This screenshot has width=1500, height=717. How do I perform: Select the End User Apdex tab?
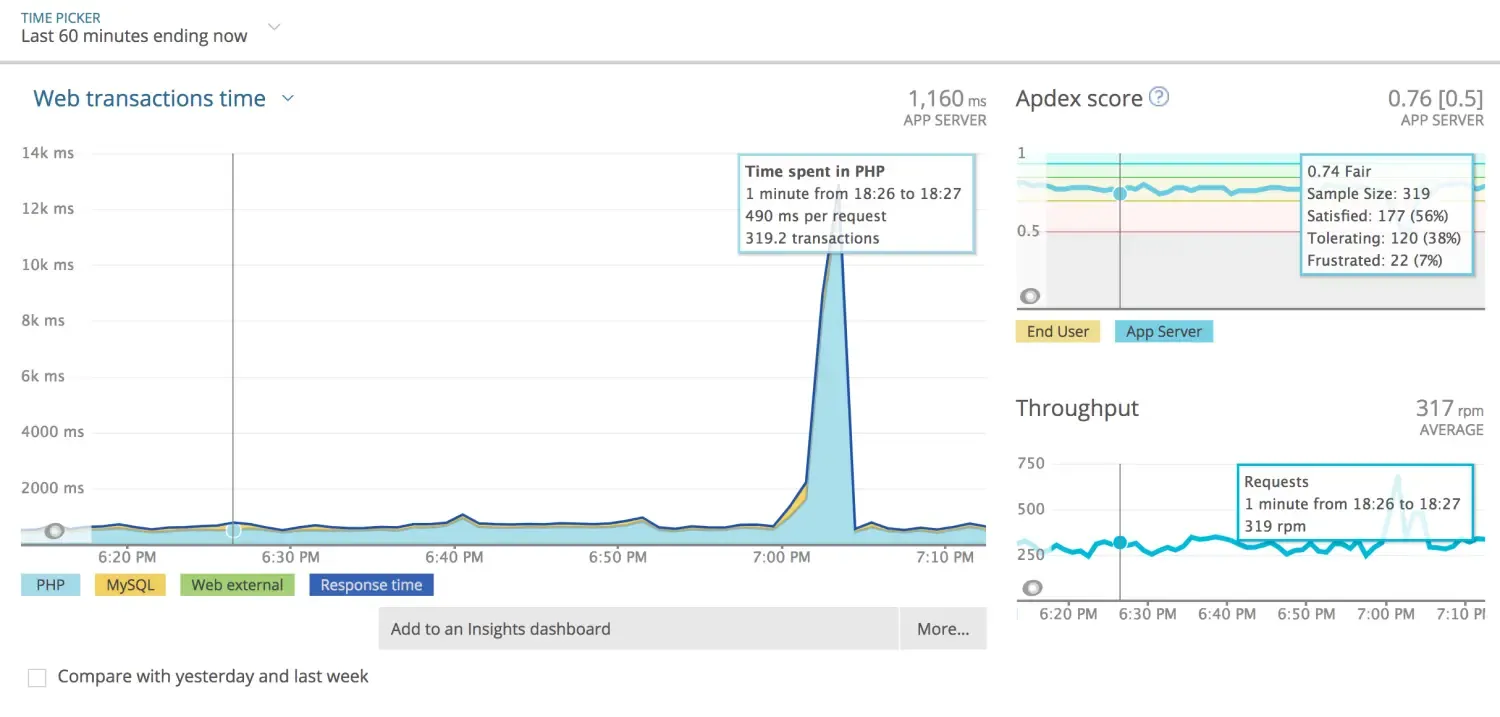1058,332
